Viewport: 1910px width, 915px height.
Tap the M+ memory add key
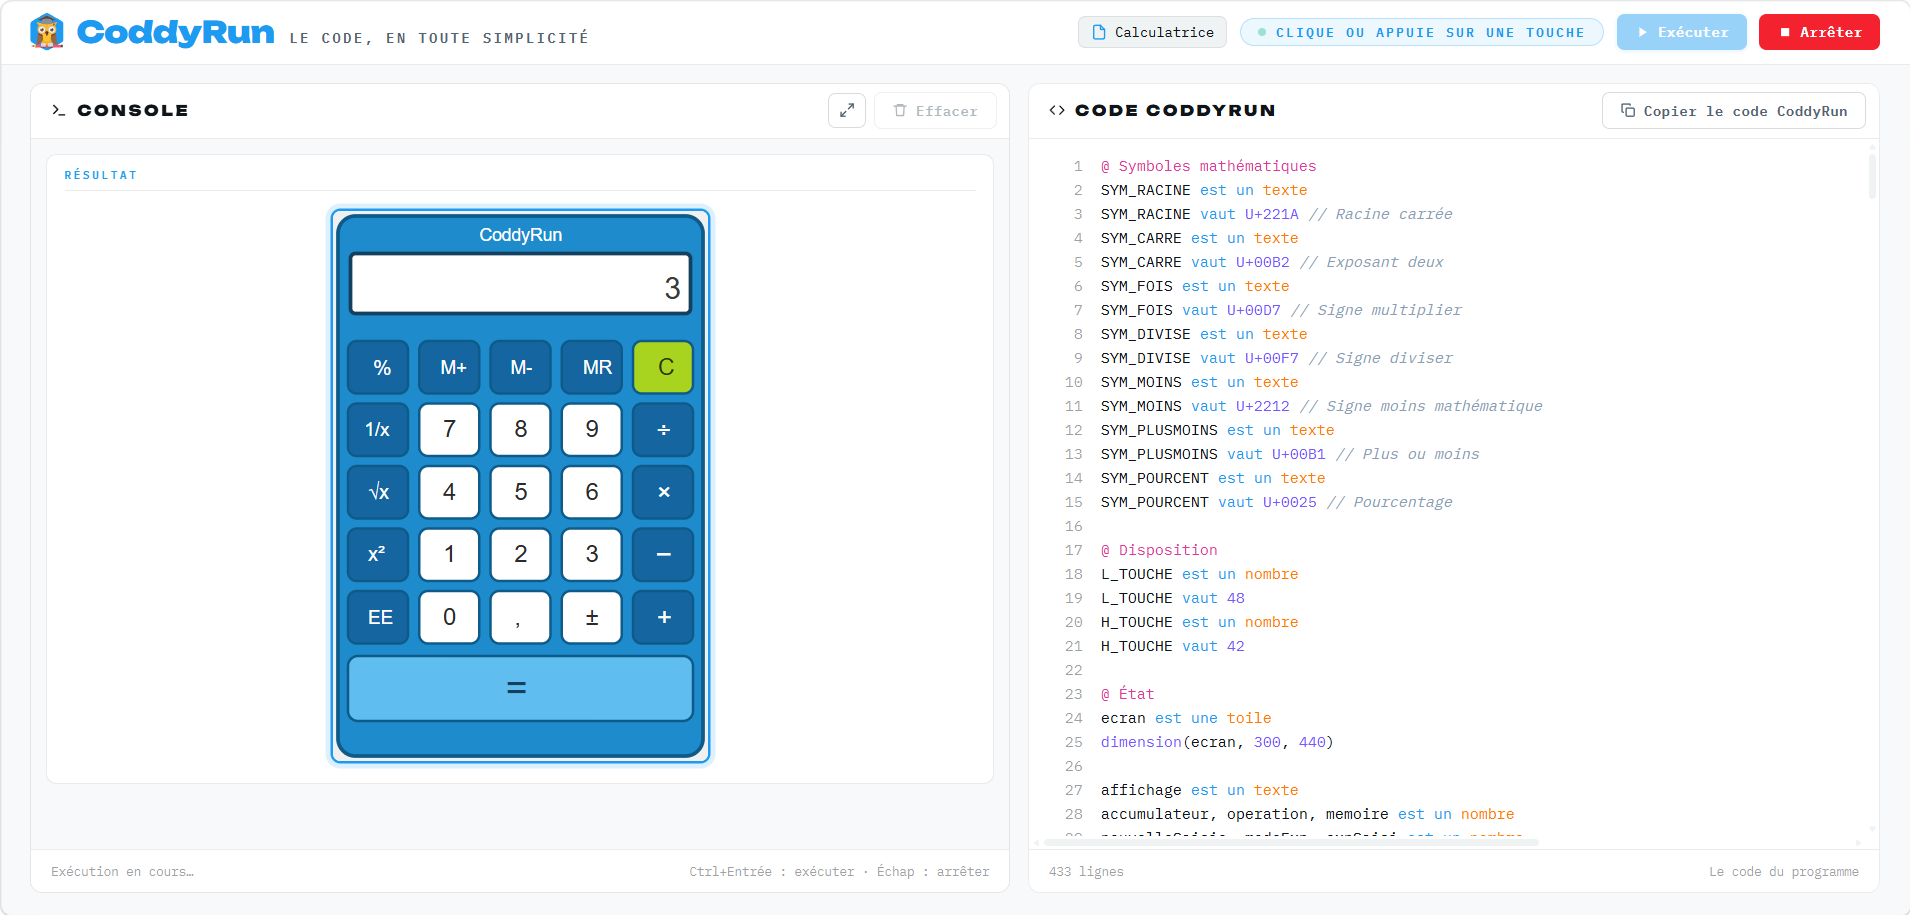pyautogui.click(x=450, y=367)
